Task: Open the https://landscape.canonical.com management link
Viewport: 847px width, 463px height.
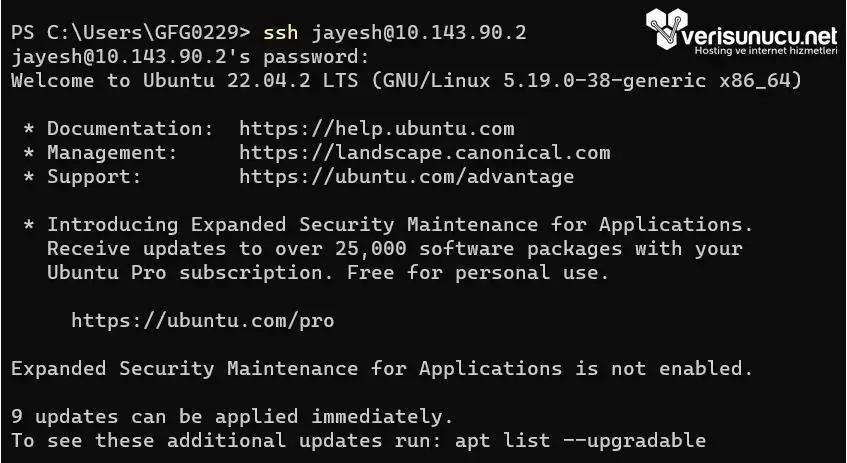Action: (x=425, y=153)
